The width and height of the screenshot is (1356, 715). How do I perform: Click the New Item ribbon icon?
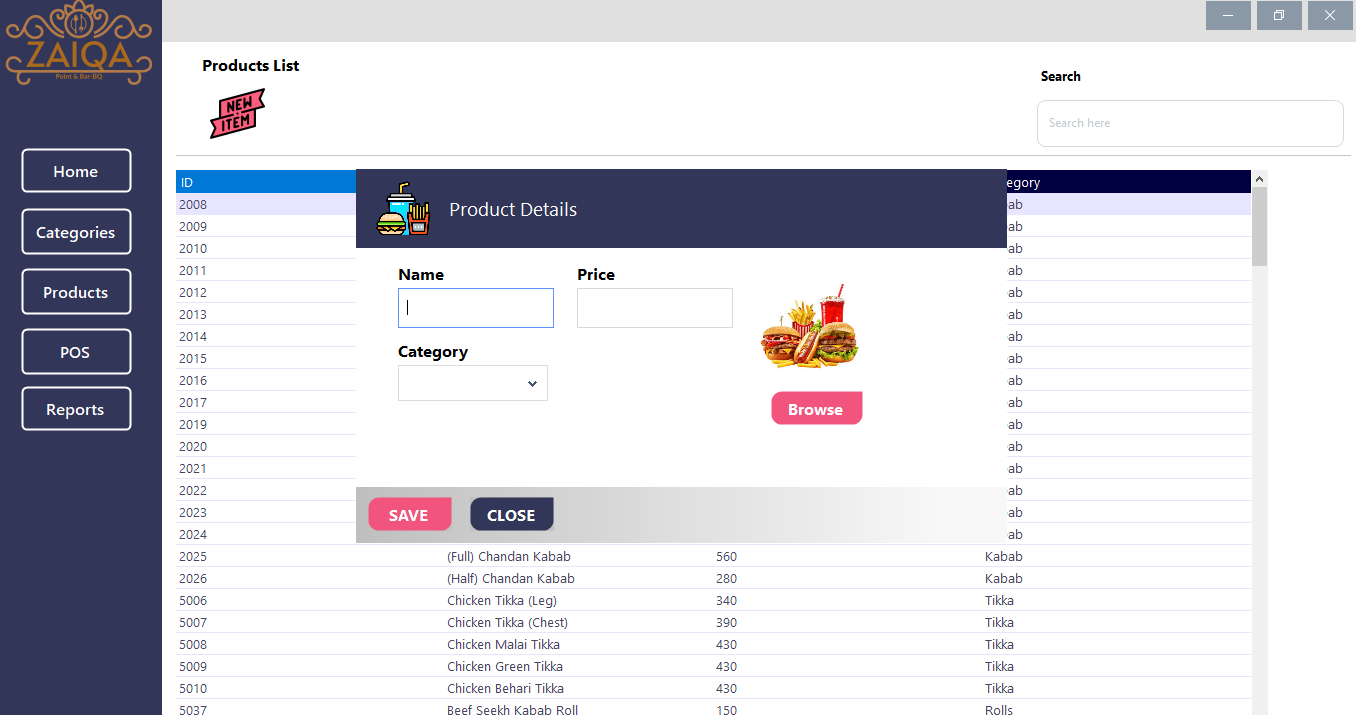[237, 113]
